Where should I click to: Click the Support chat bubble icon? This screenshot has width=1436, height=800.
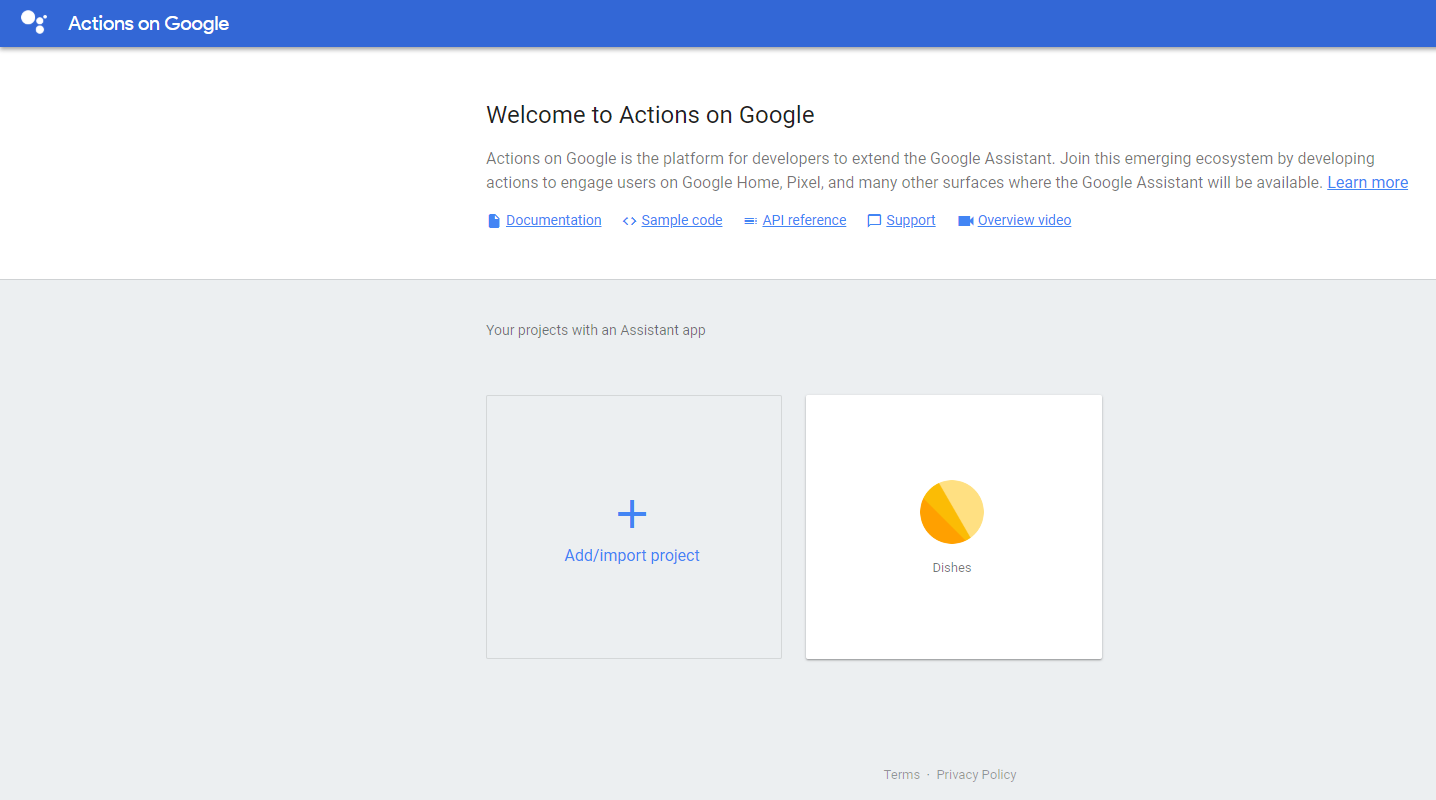click(874, 221)
